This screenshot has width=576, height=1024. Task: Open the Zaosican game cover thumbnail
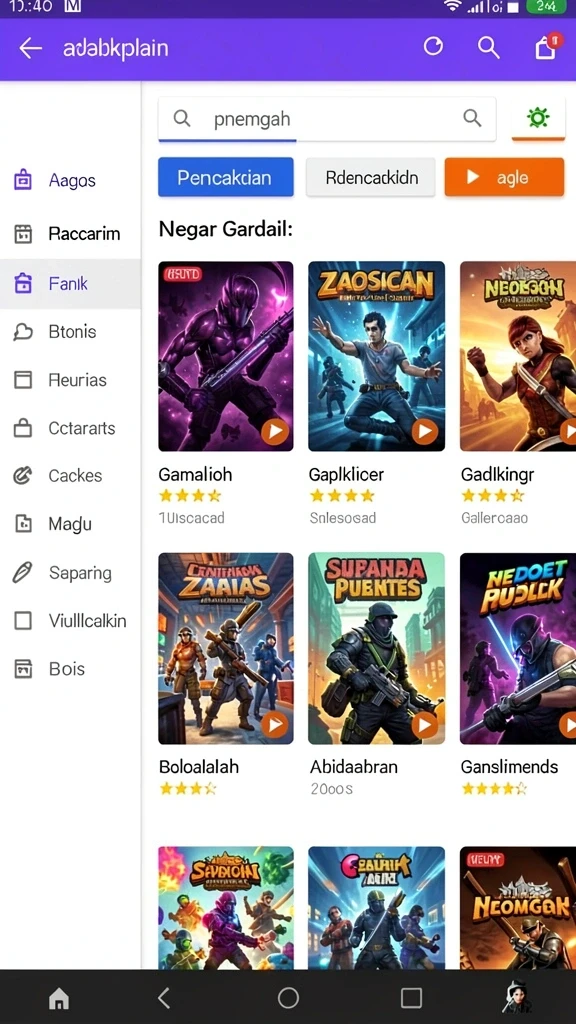pos(376,356)
